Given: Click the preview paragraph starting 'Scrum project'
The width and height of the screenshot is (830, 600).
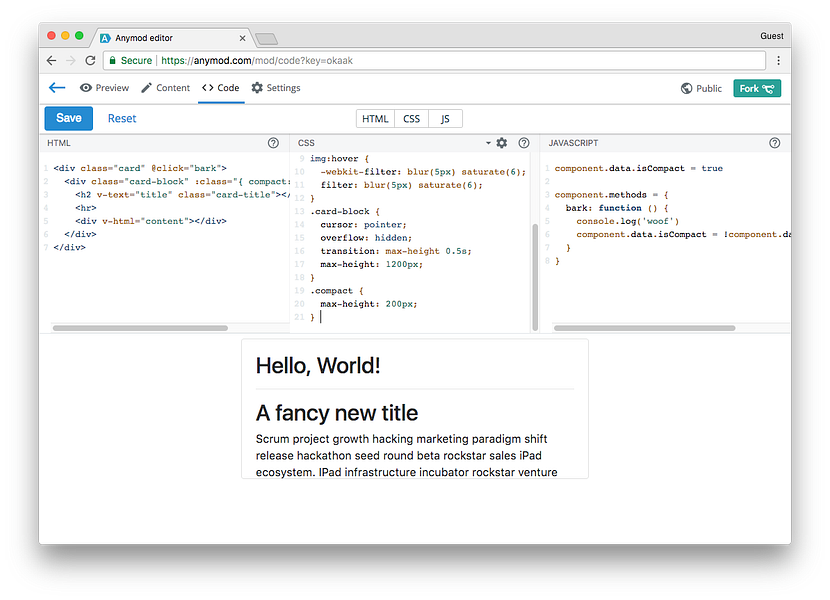Looking at the screenshot, I should (407, 455).
